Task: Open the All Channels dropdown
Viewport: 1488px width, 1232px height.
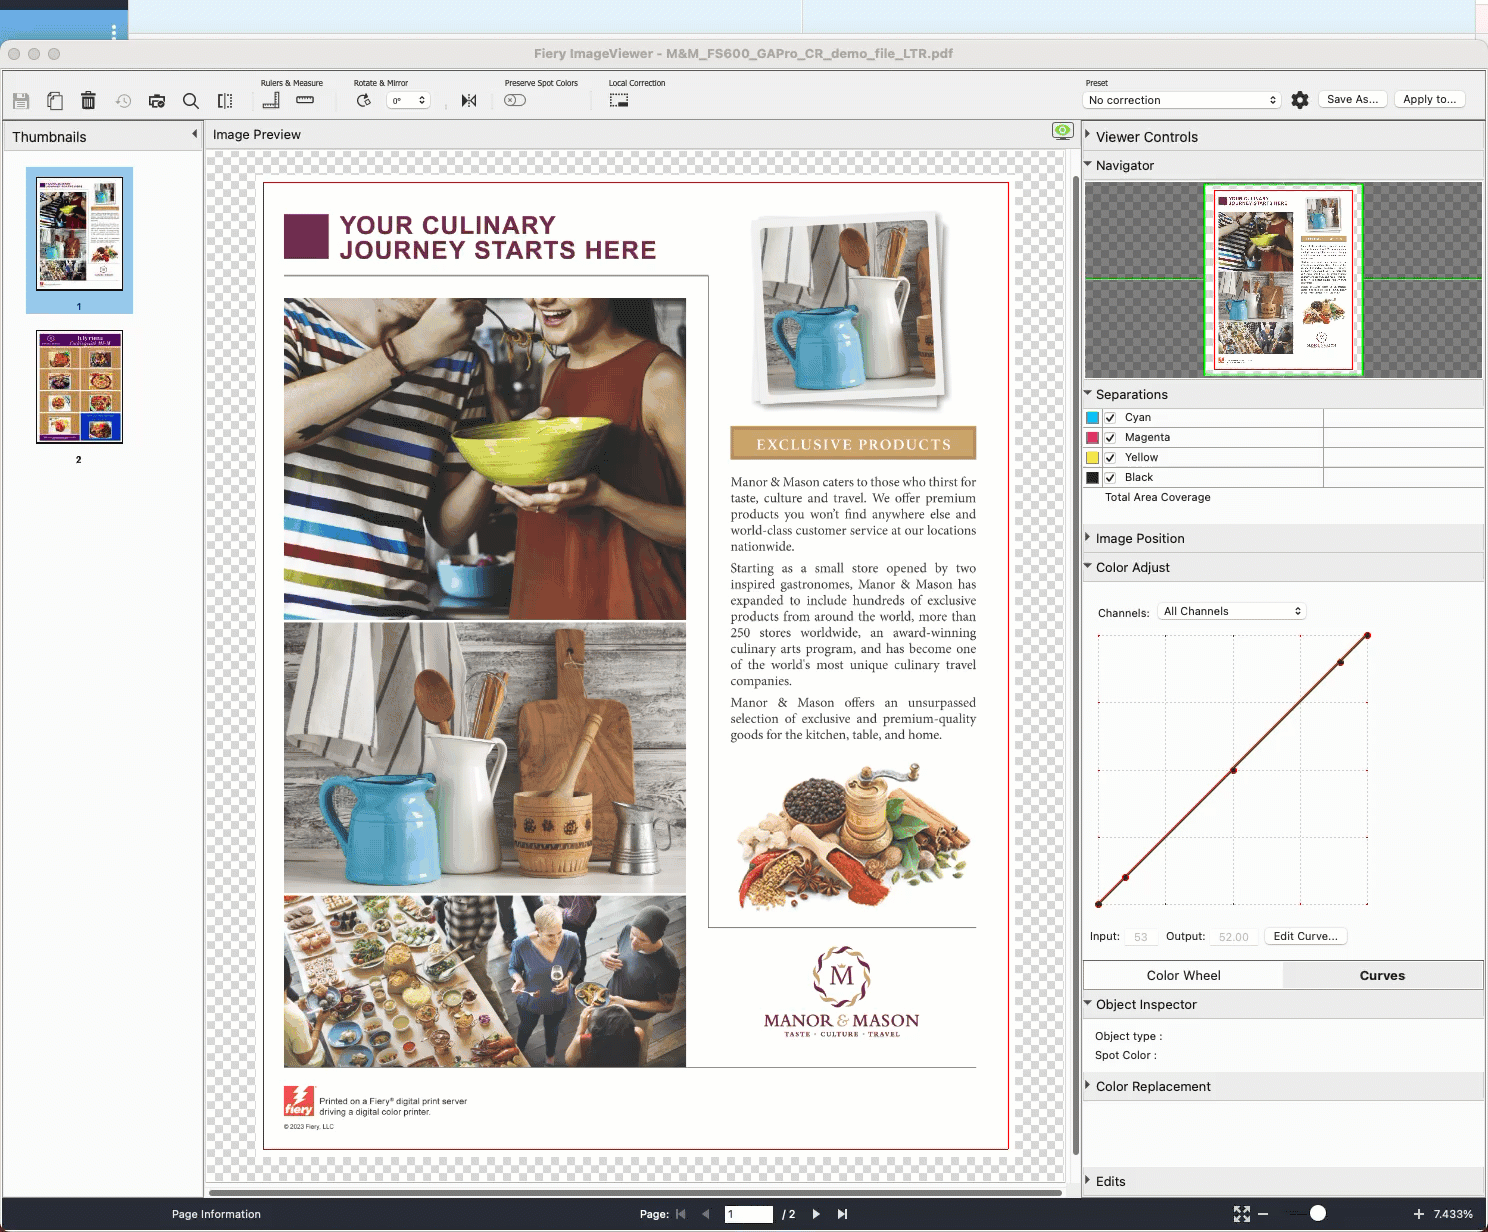Action: 1232,611
